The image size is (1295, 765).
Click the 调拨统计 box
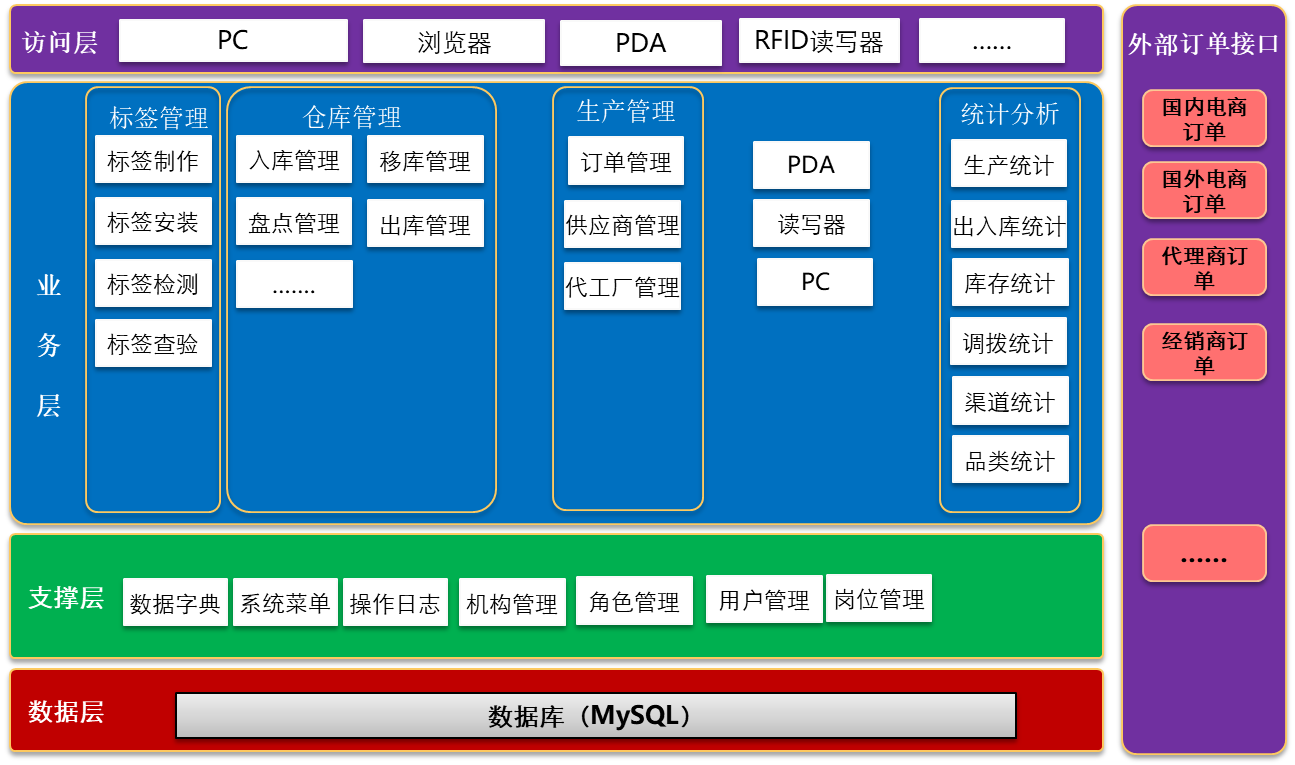[x=1008, y=341]
